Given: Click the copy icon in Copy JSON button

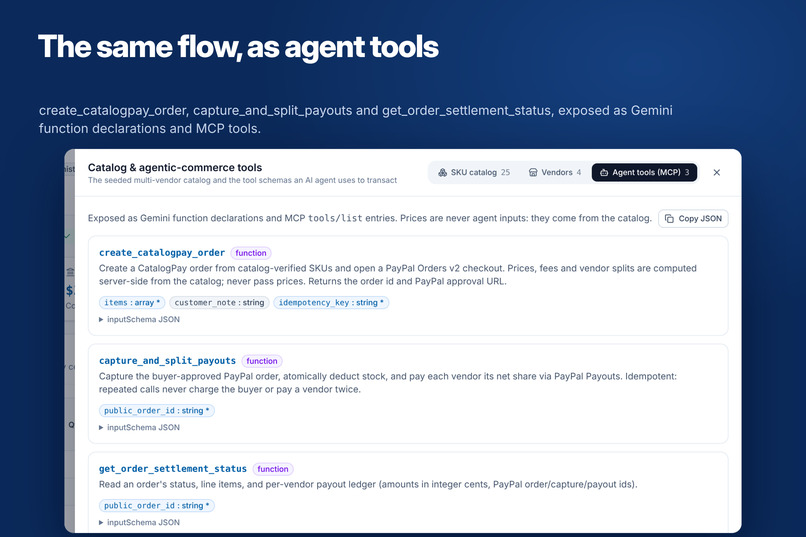Looking at the screenshot, I should 669,218.
